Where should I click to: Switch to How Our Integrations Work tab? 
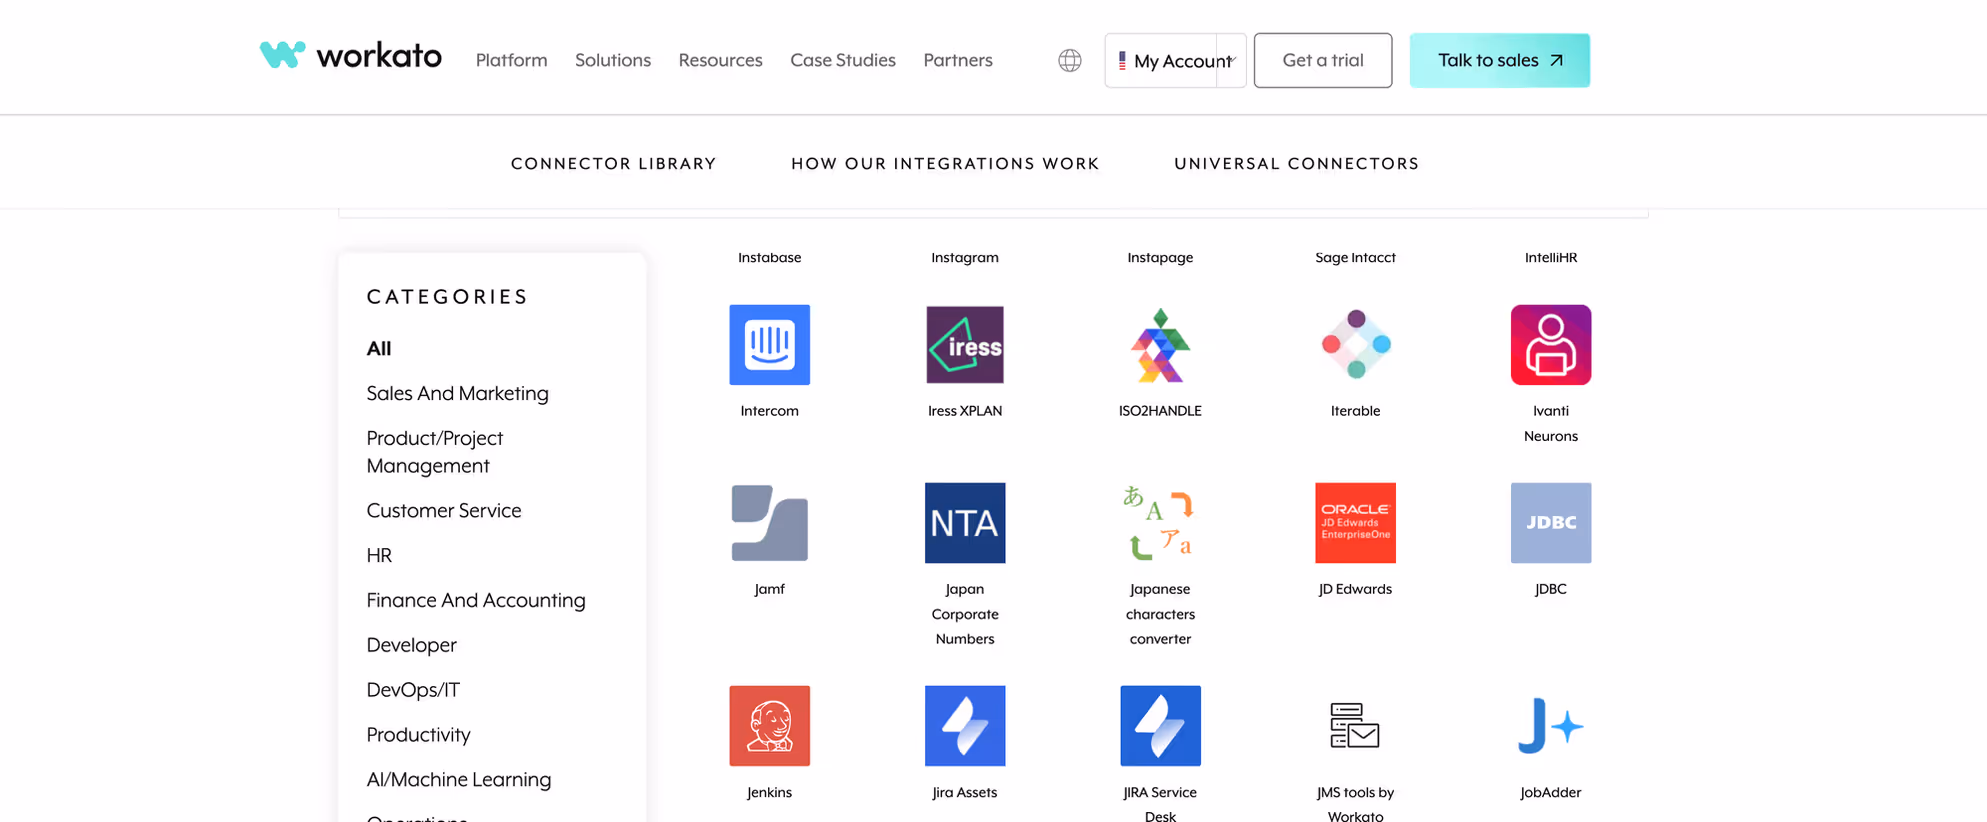tap(945, 163)
